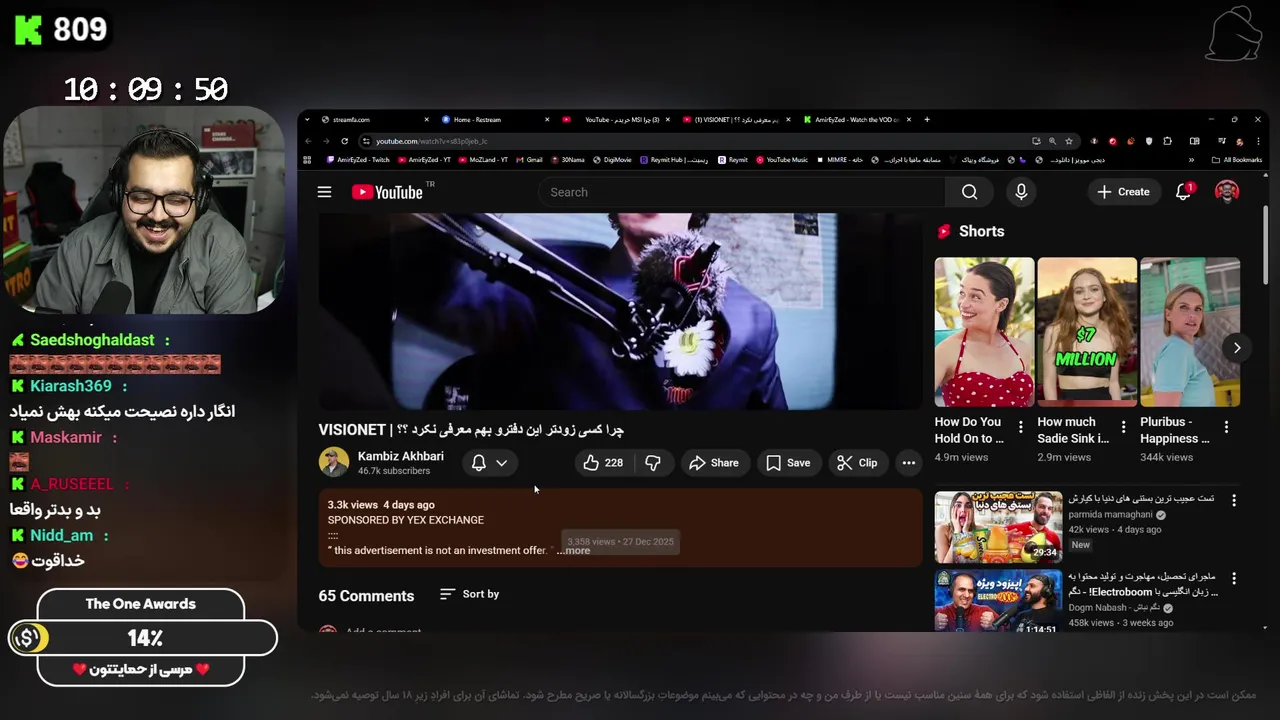Image resolution: width=1280 pixels, height=720 pixels.
Task: Open the Kambiz Akhbari channel name link
Action: coord(400,457)
